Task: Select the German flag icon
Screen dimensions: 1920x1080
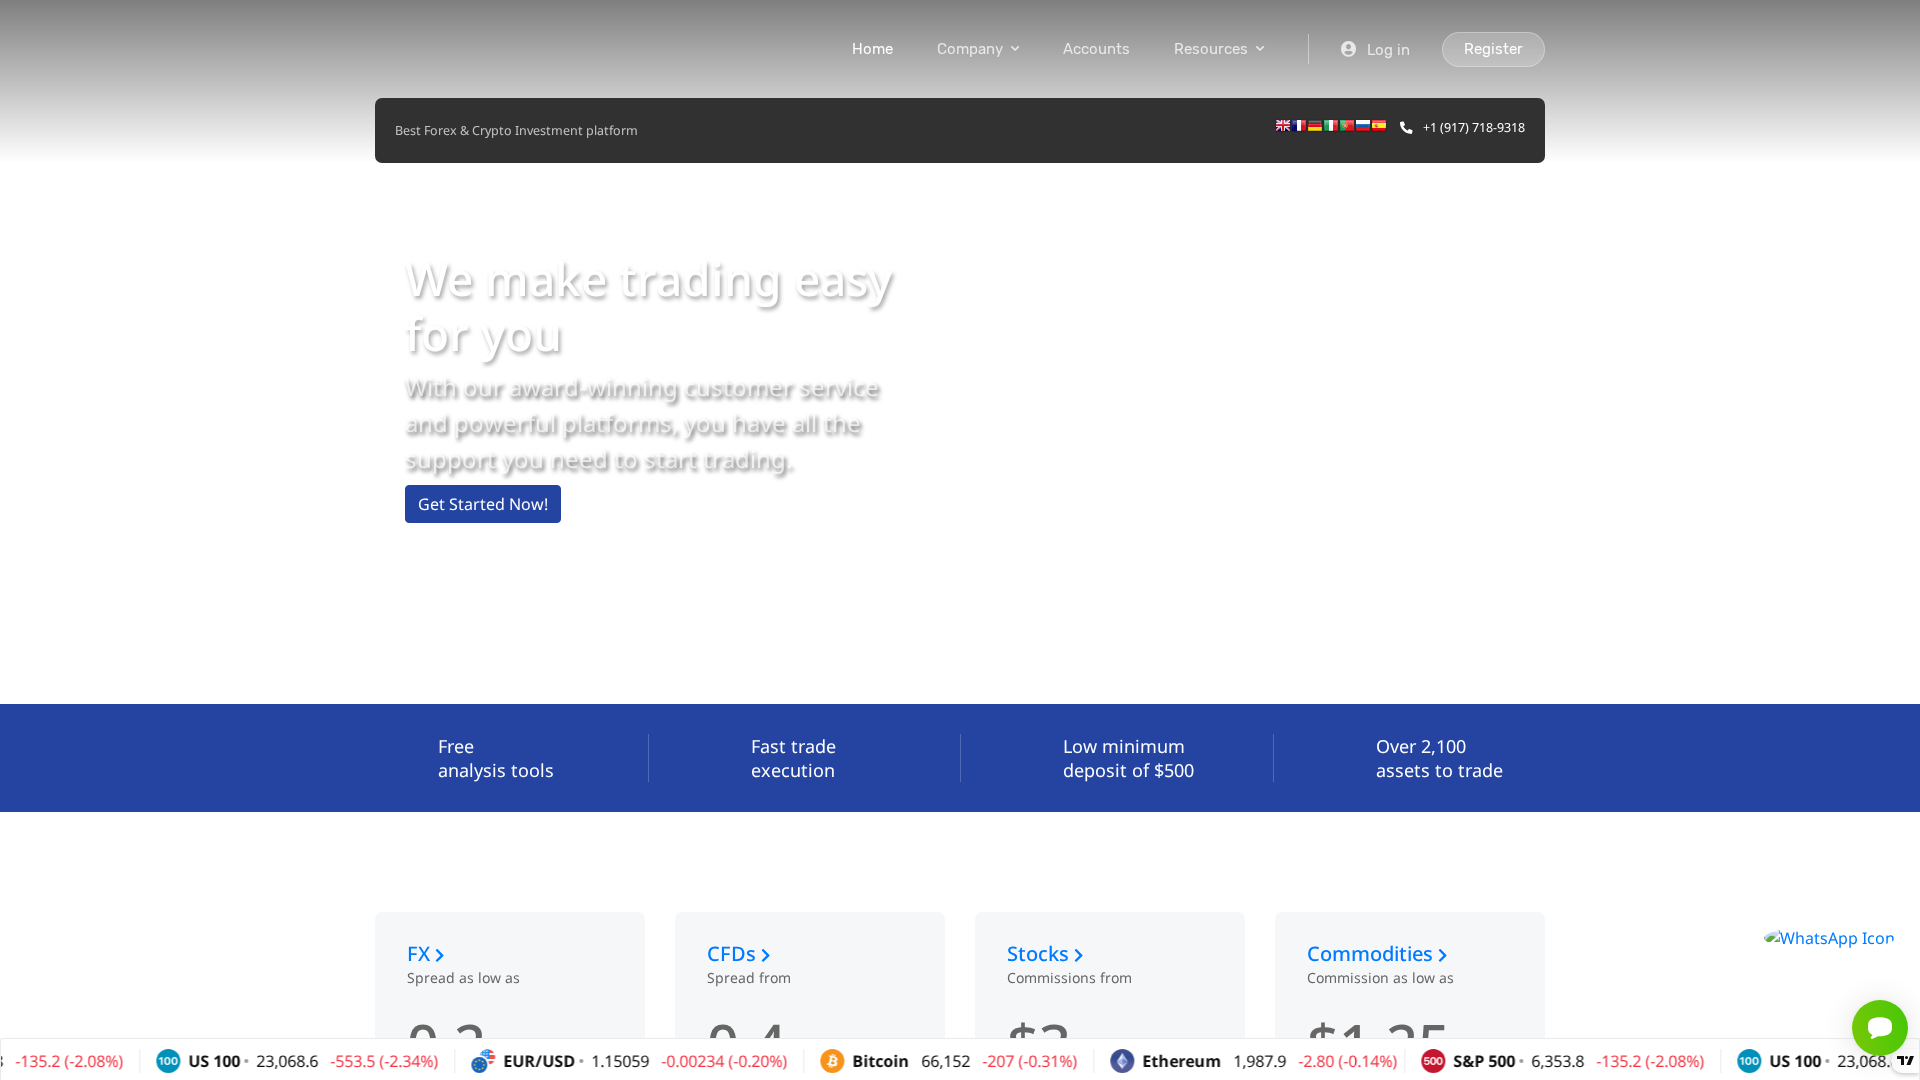Action: (1314, 125)
